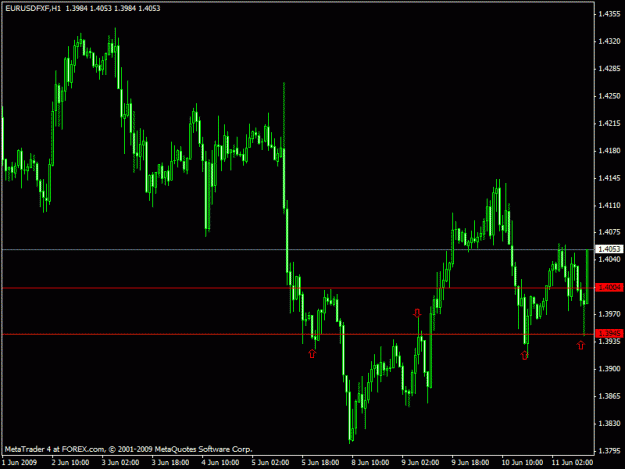Viewport: 625px width, 469px height.
Task: Select the red up arrow under the latest candle
Action: (x=581, y=345)
